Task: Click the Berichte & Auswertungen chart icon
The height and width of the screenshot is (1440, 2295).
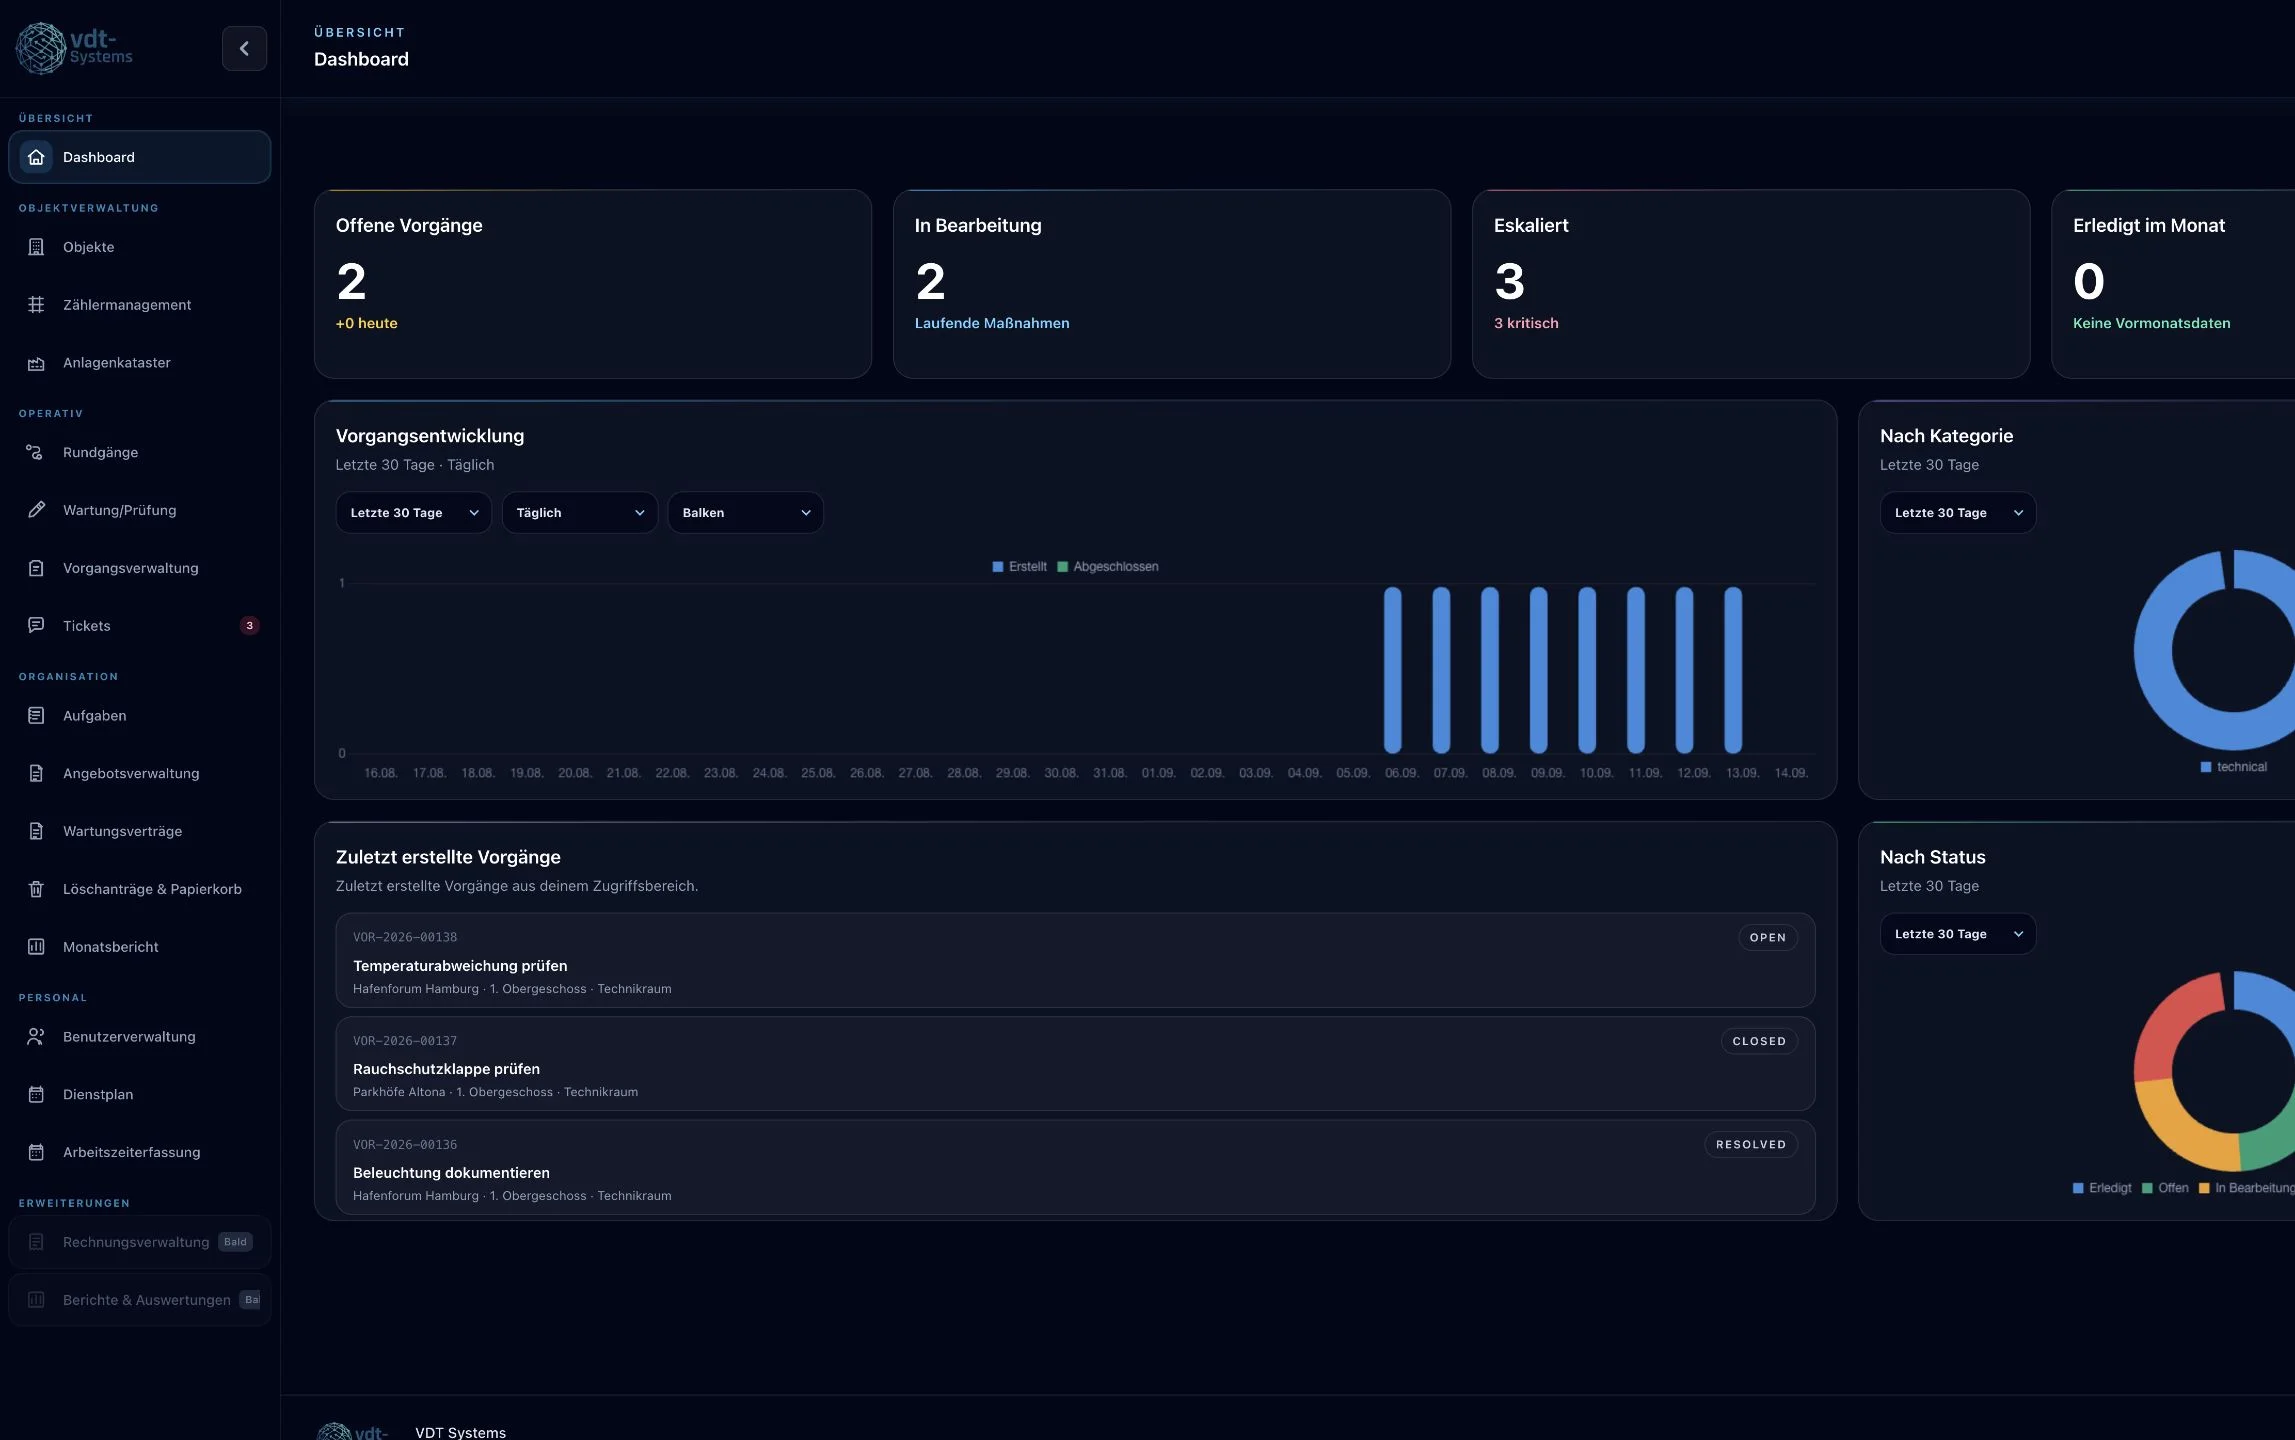Action: point(36,1300)
